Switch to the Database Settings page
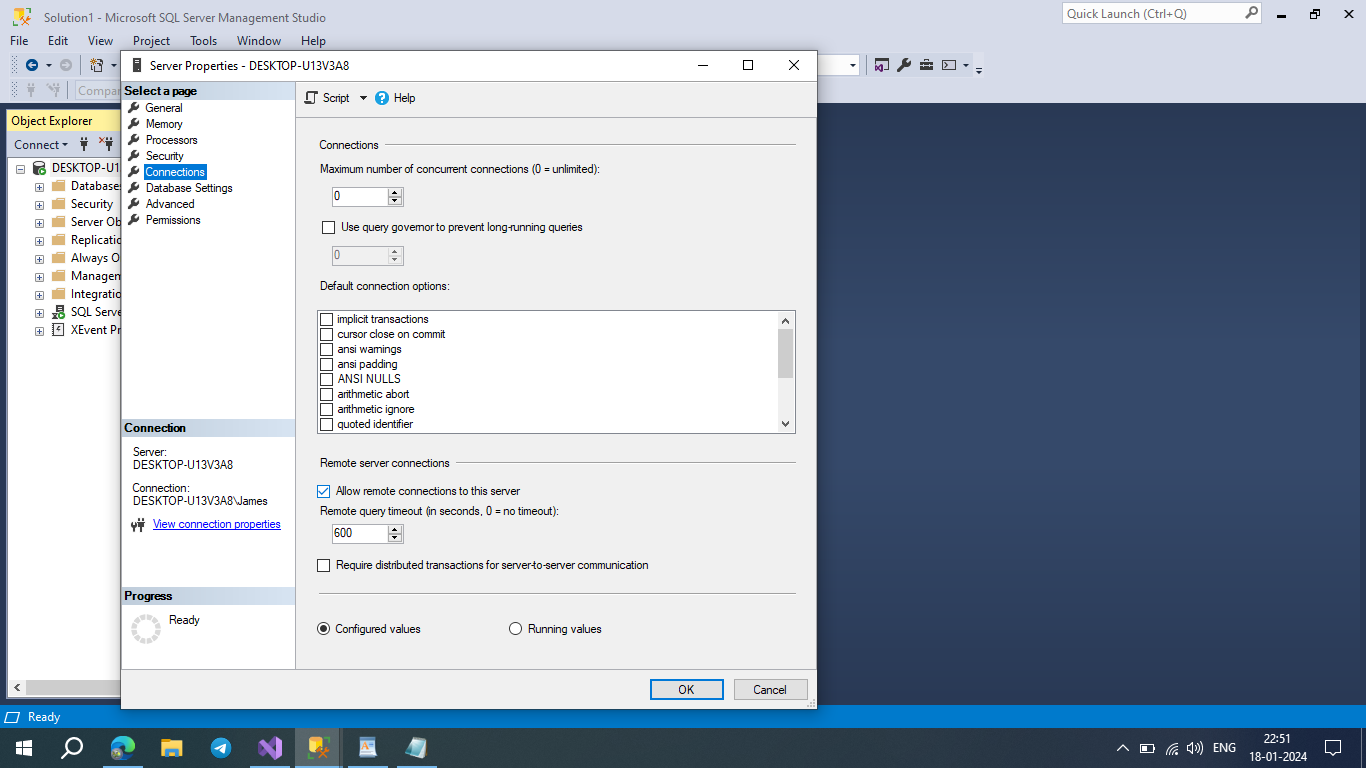The width and height of the screenshot is (1366, 768). point(189,188)
